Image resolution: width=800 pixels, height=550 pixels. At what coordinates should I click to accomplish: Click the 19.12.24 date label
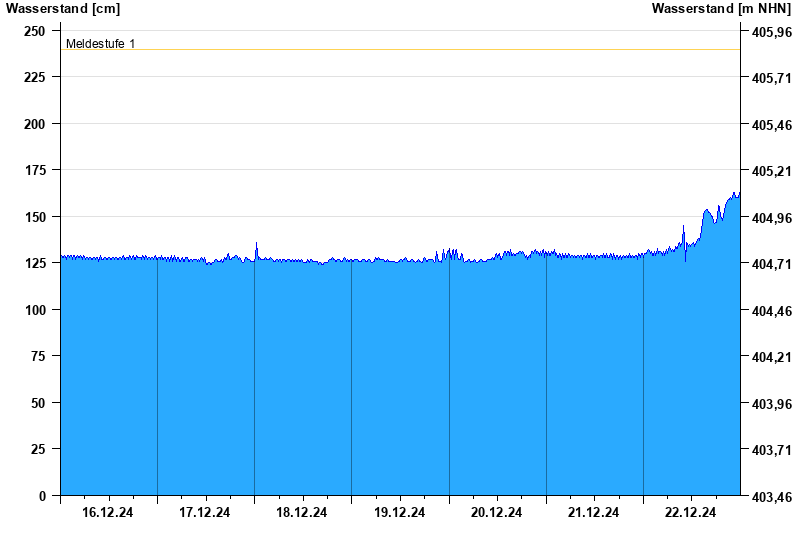tap(399, 513)
